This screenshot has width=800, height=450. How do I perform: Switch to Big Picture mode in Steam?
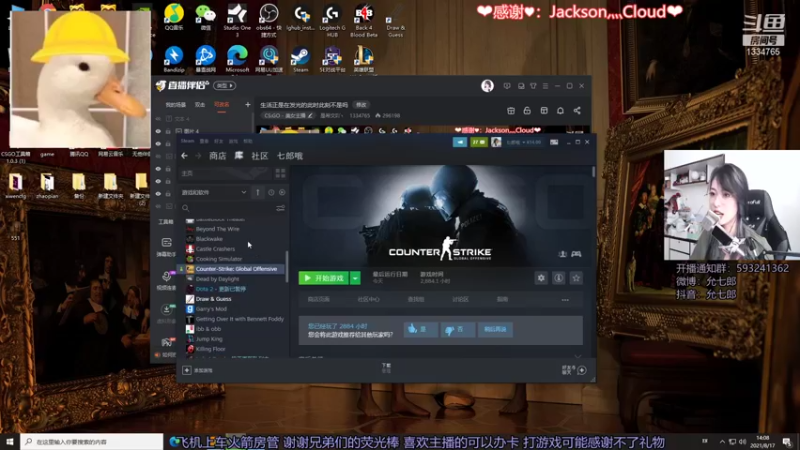coord(554,142)
